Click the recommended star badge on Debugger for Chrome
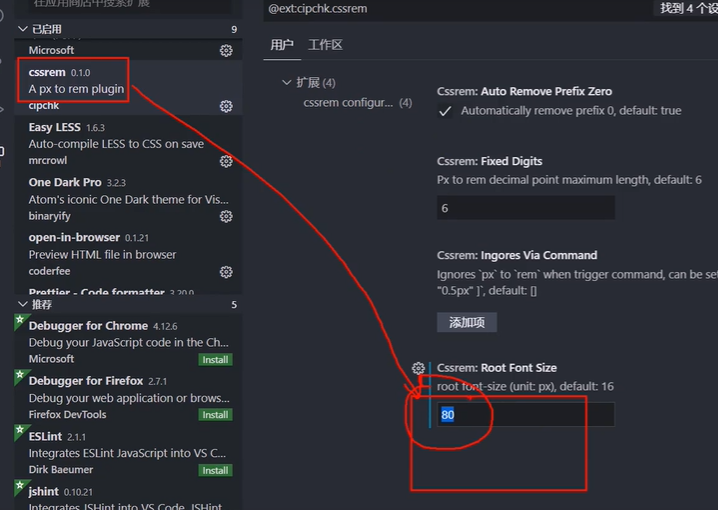The width and height of the screenshot is (718, 510). coord(20,321)
